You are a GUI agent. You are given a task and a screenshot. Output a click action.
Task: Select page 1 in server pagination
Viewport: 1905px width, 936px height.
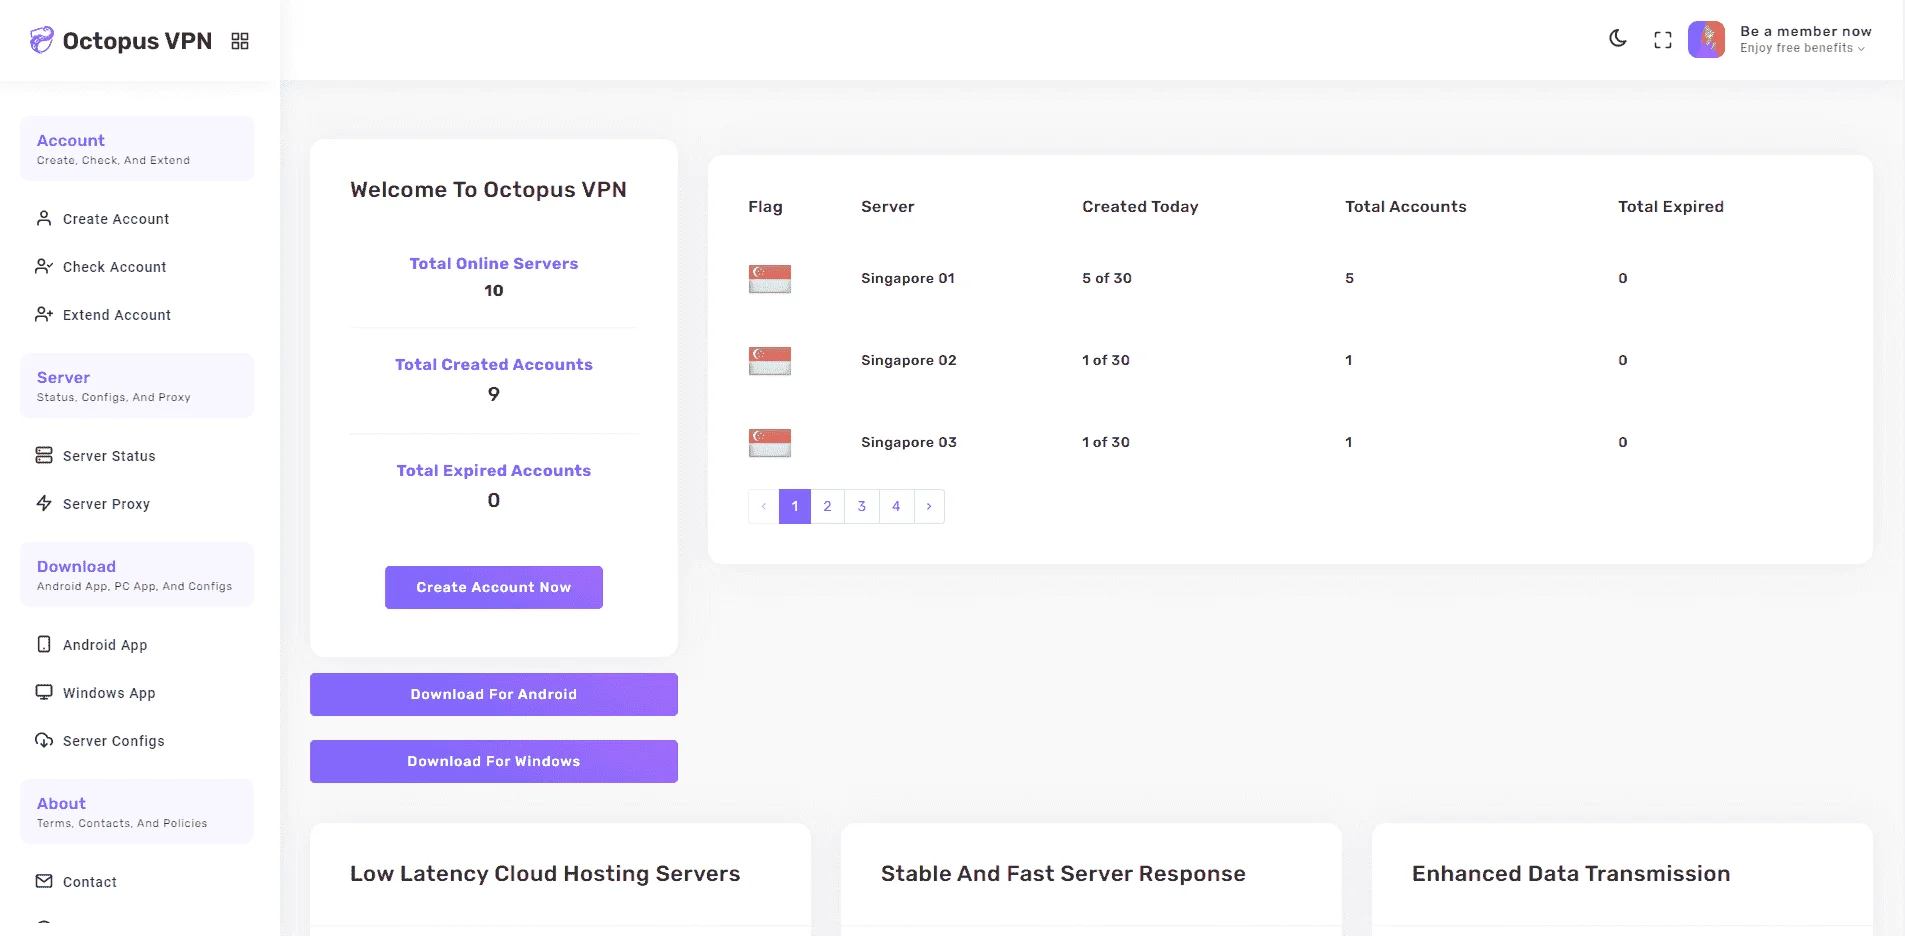click(795, 506)
